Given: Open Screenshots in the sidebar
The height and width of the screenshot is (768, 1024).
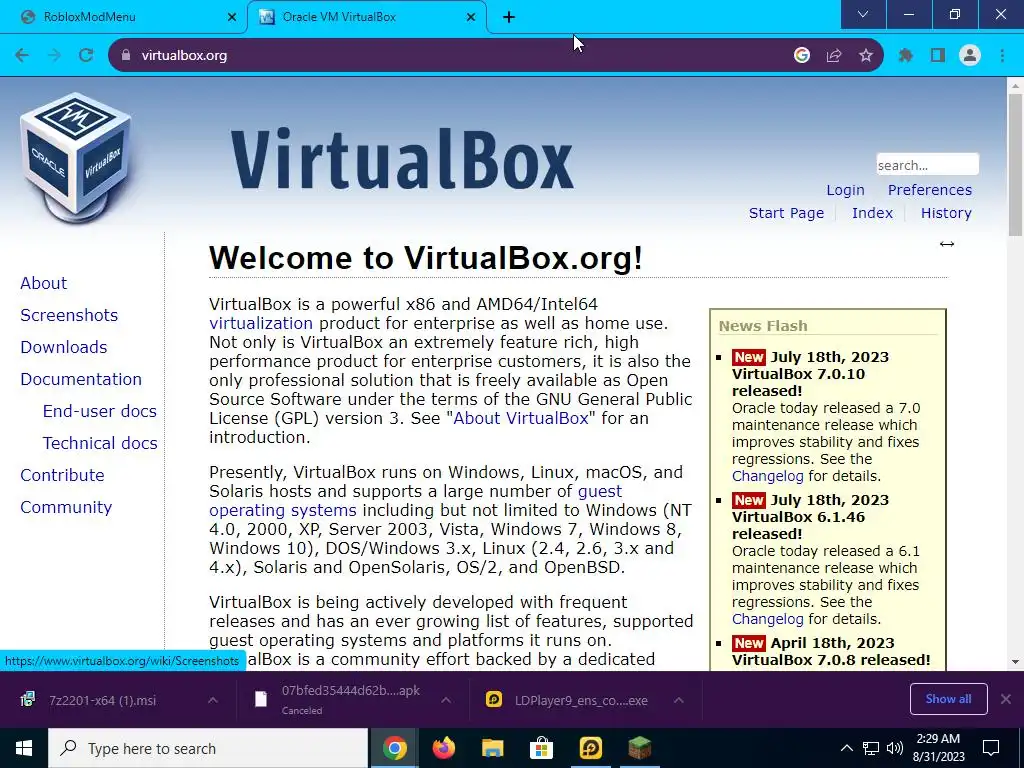Looking at the screenshot, I should 69,315.
